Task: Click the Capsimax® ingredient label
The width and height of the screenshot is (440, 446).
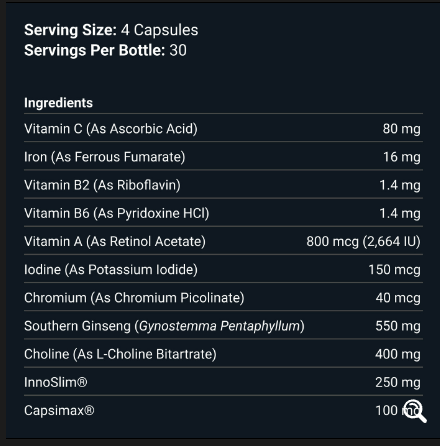Action: point(59,410)
